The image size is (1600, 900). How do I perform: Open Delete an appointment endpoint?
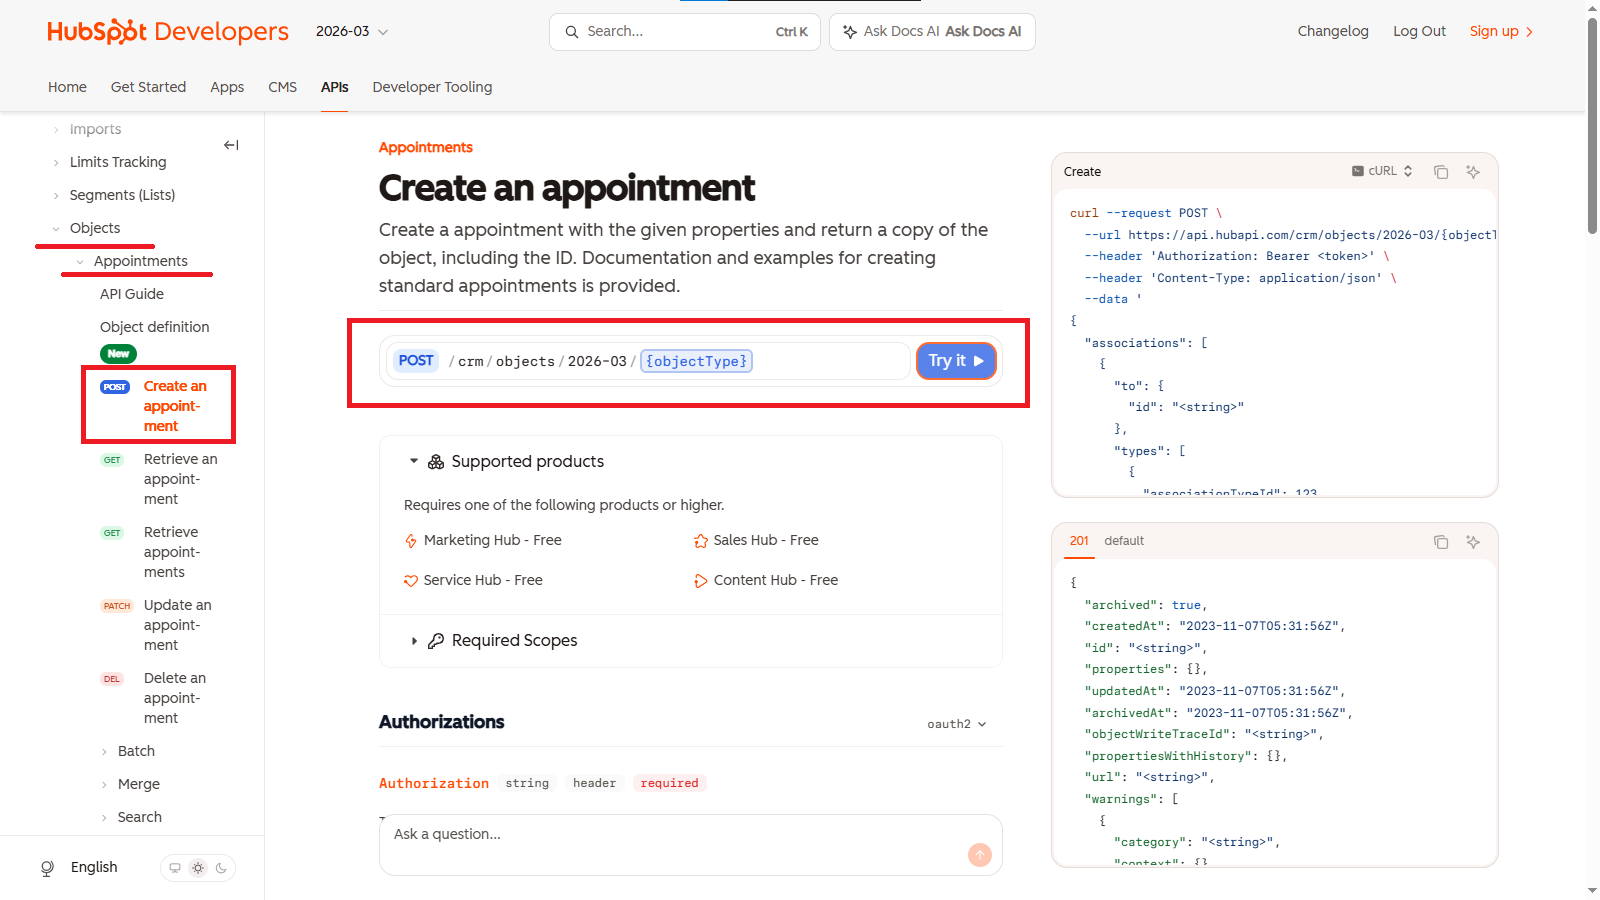tap(175, 698)
